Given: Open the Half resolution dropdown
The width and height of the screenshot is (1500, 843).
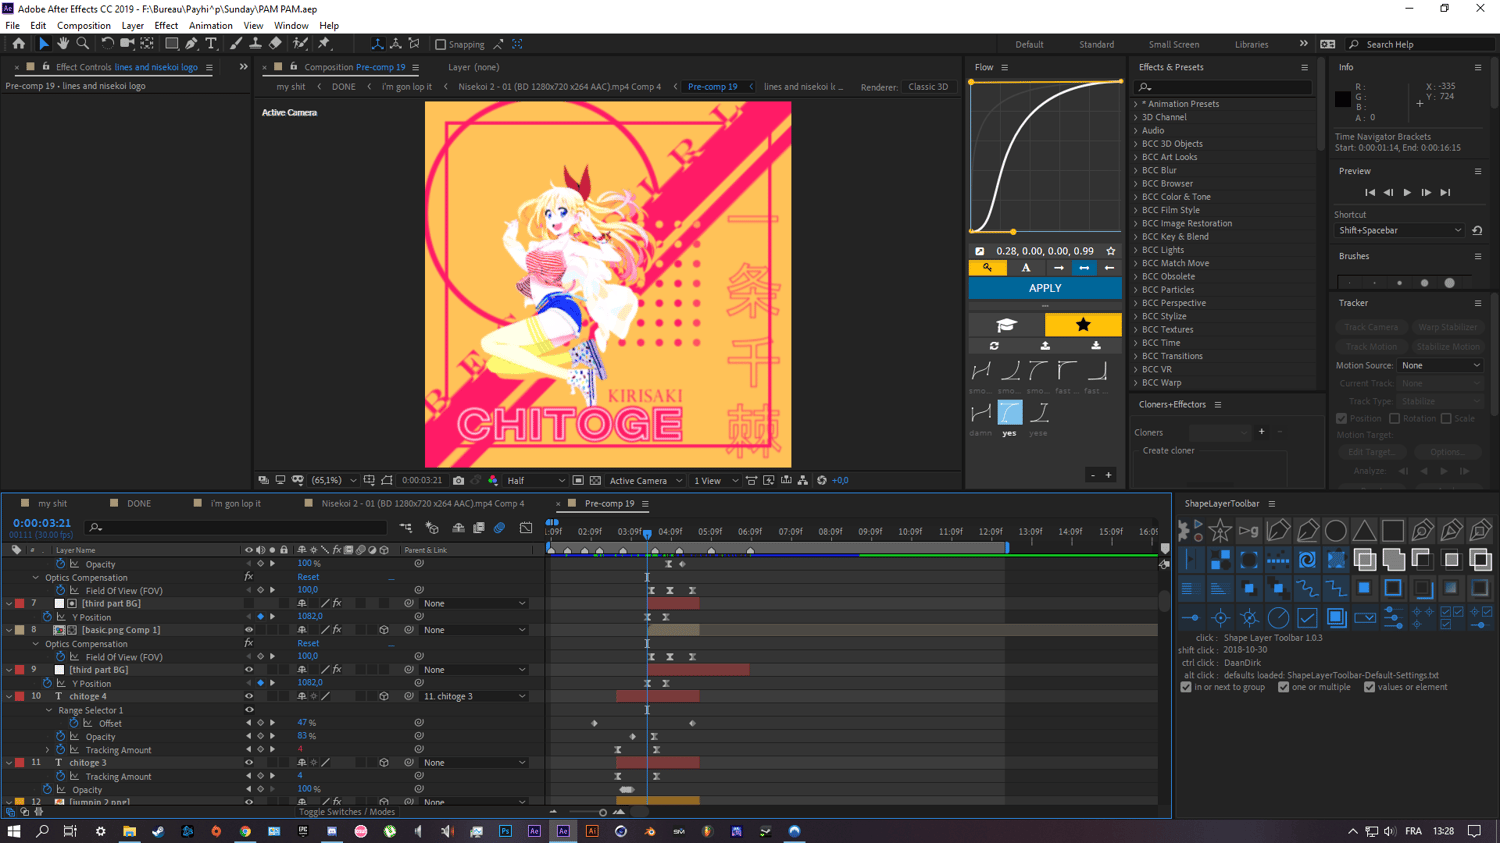Looking at the screenshot, I should click(535, 481).
